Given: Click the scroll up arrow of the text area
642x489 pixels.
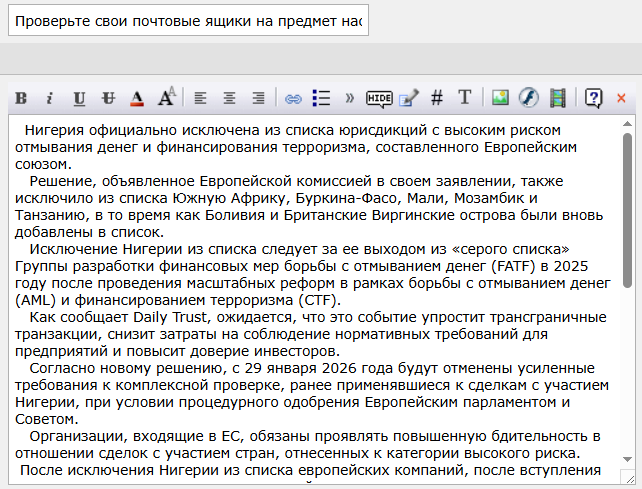Looking at the screenshot, I should pyautogui.click(x=627, y=124).
